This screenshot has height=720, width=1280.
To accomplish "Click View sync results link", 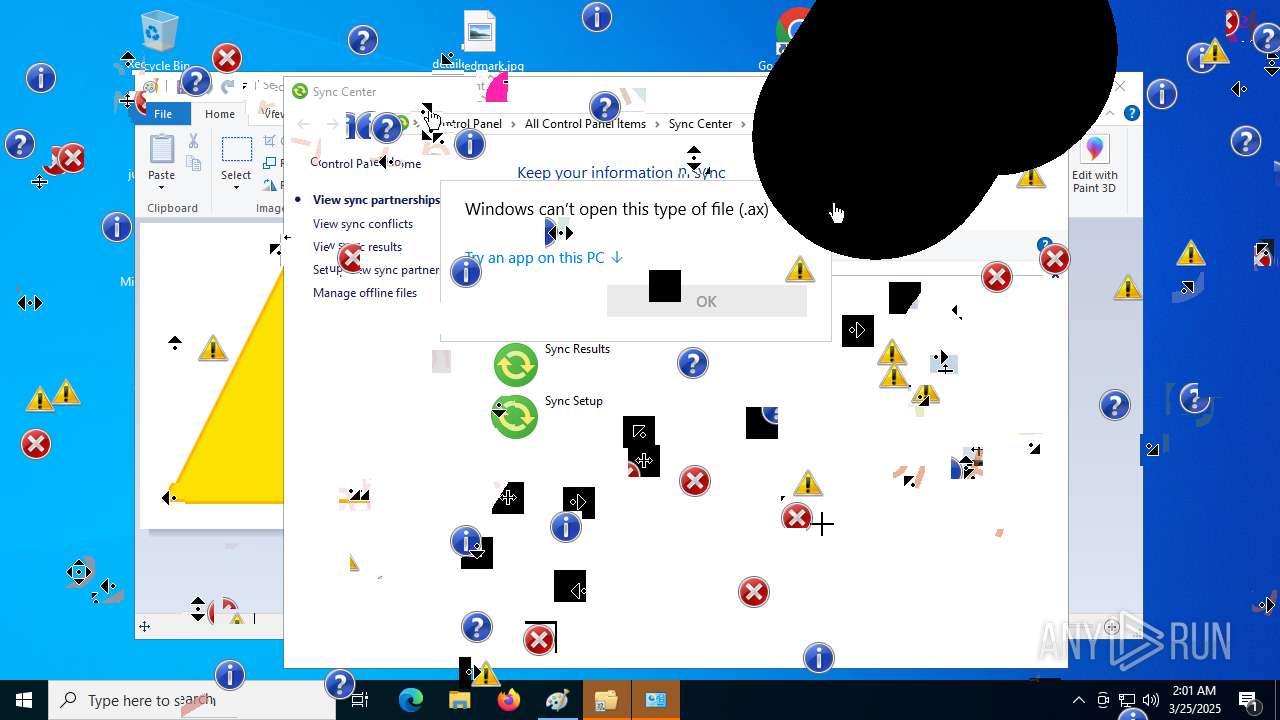I will [357, 247].
